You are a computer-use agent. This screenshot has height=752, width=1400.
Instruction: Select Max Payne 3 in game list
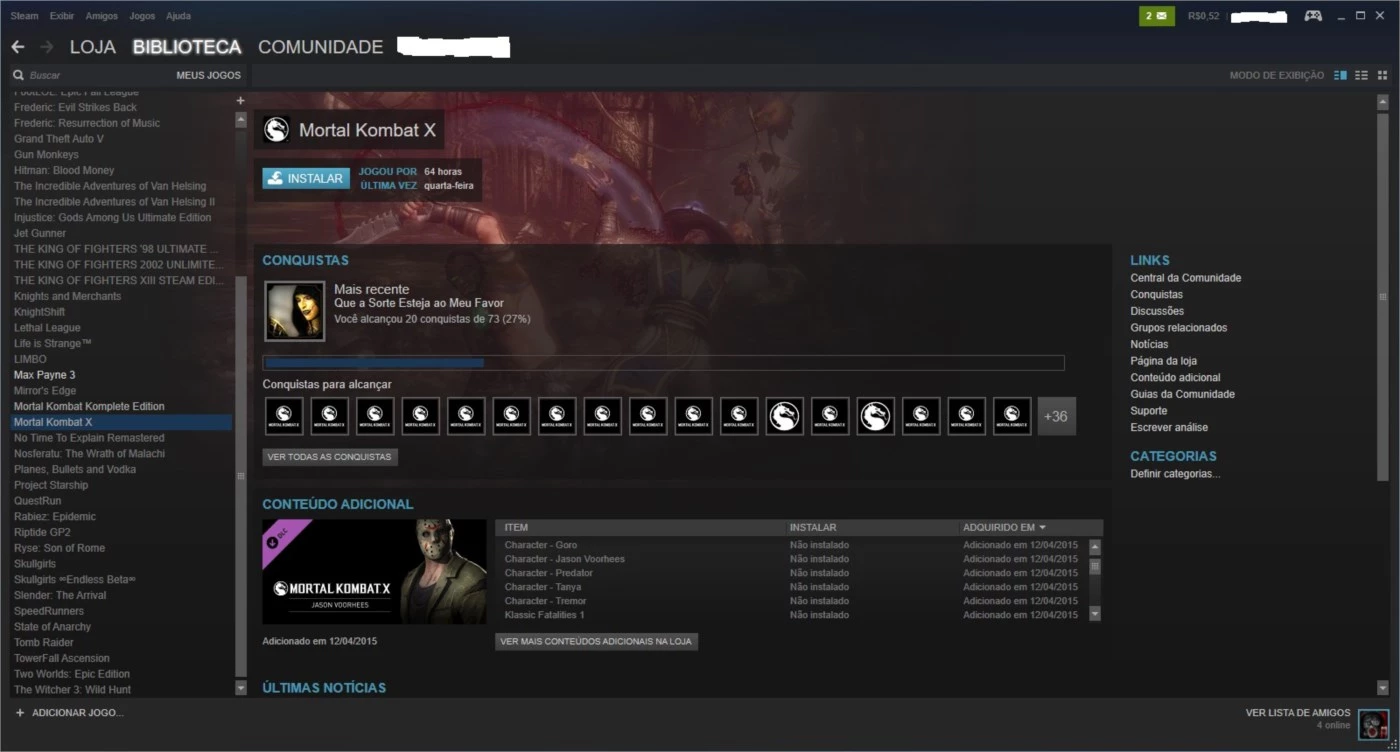[122, 375]
